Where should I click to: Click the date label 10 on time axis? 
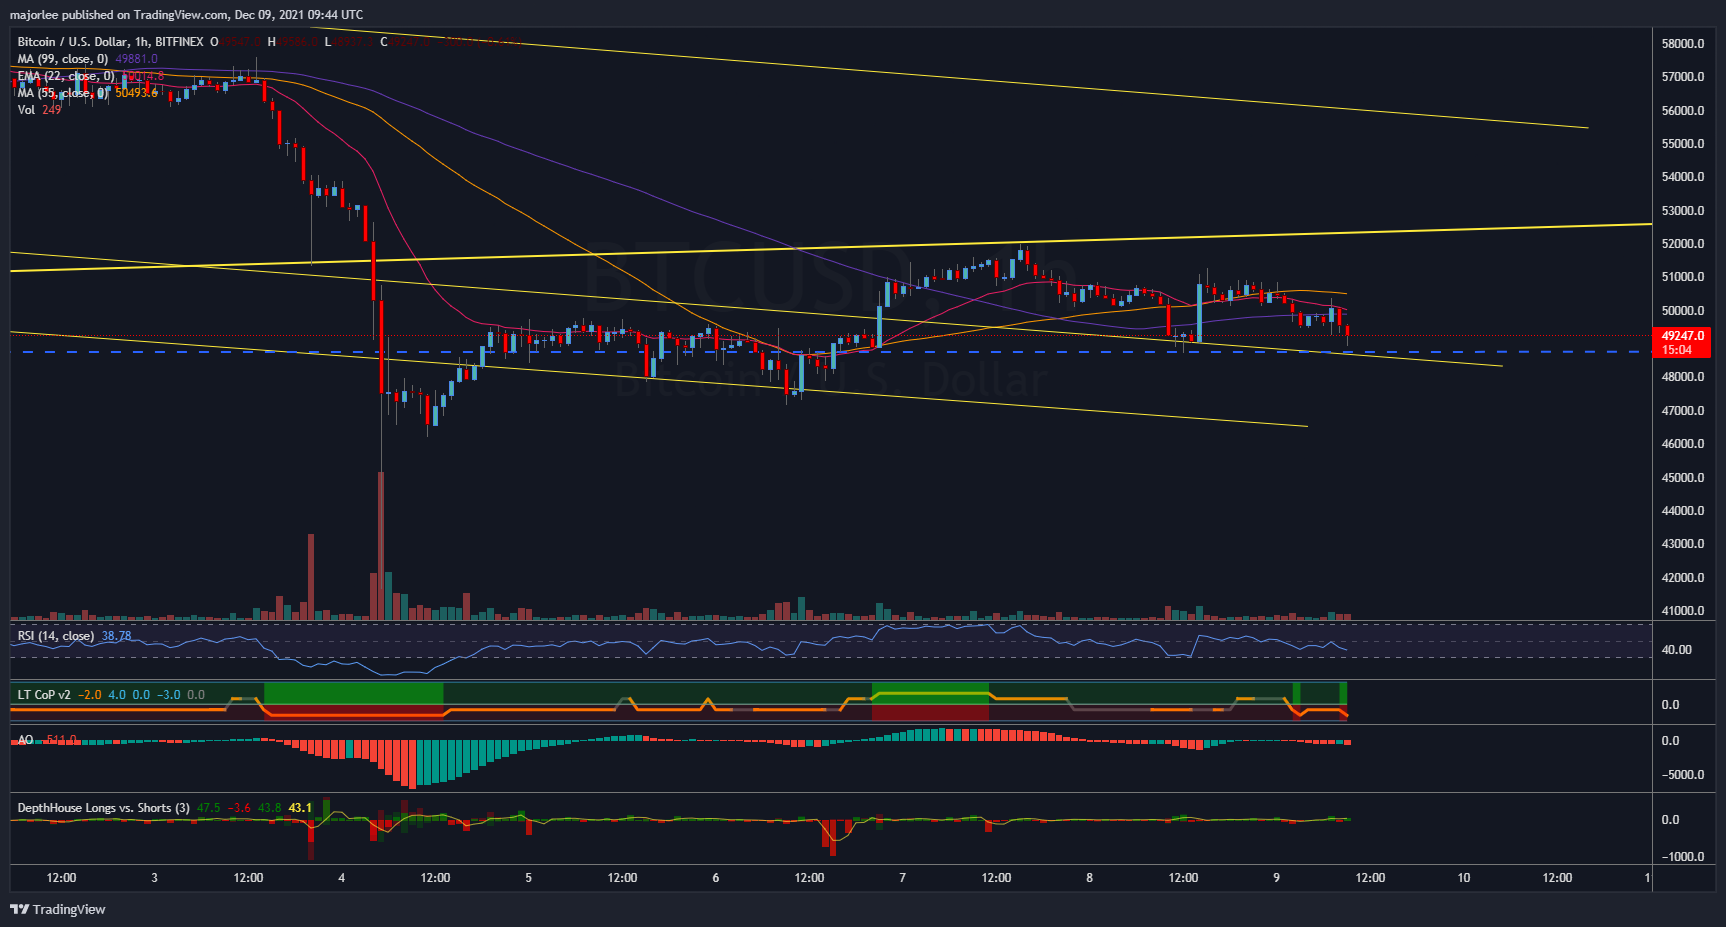pyautogui.click(x=1463, y=878)
